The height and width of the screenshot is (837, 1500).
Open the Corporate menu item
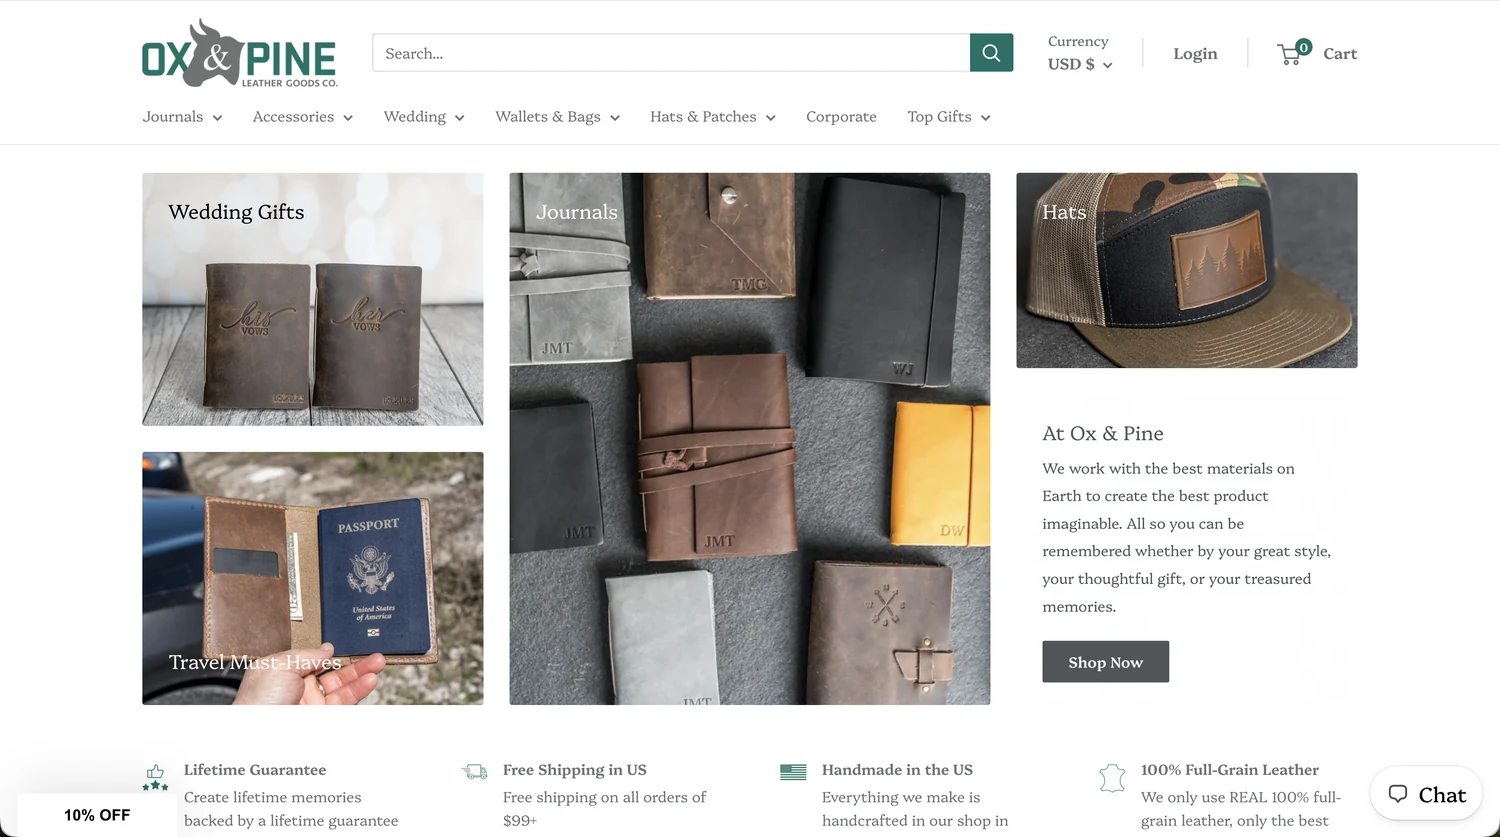[x=841, y=117]
